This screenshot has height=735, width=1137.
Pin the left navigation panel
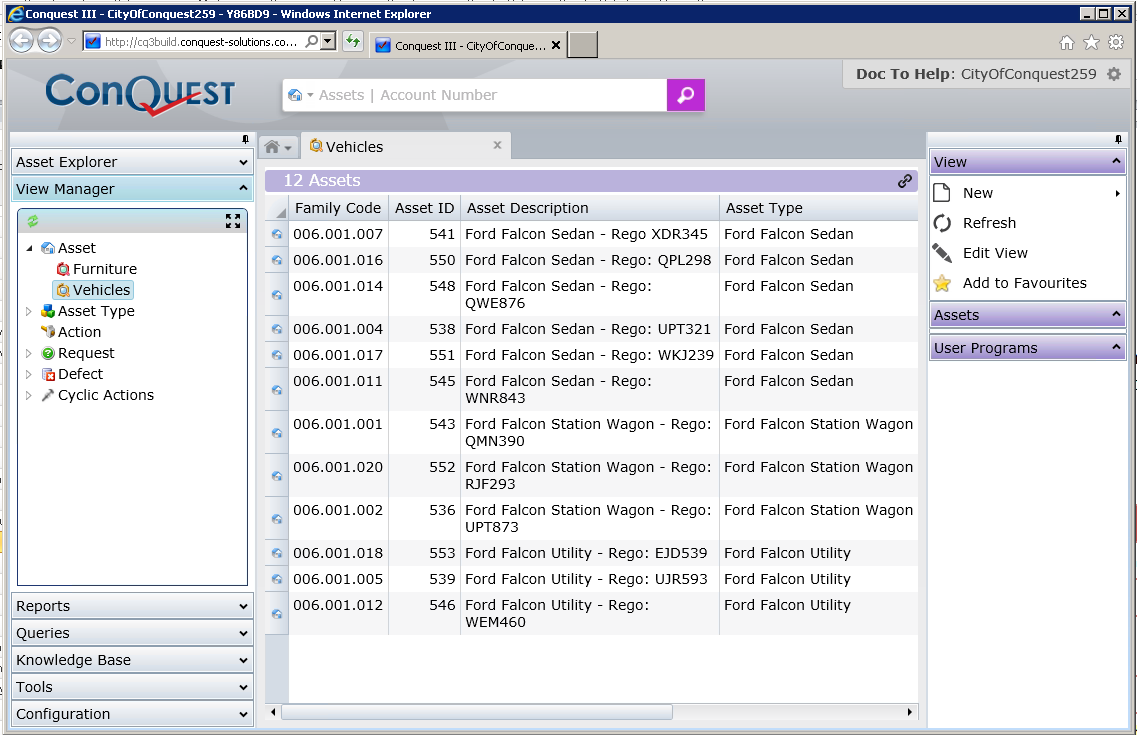(245, 139)
